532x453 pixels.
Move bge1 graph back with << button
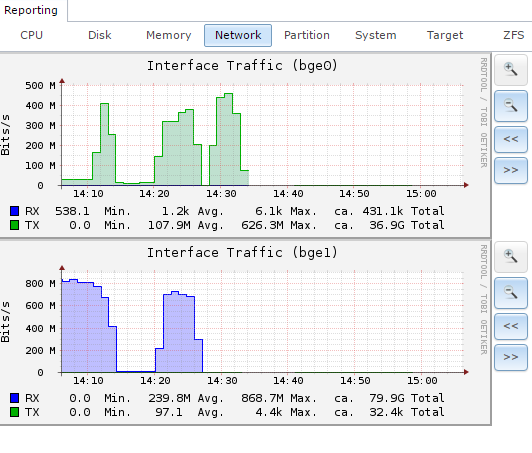tap(511, 326)
